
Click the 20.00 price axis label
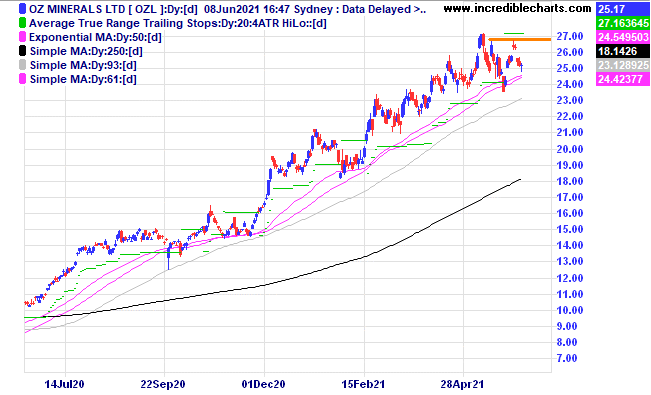(x=570, y=149)
